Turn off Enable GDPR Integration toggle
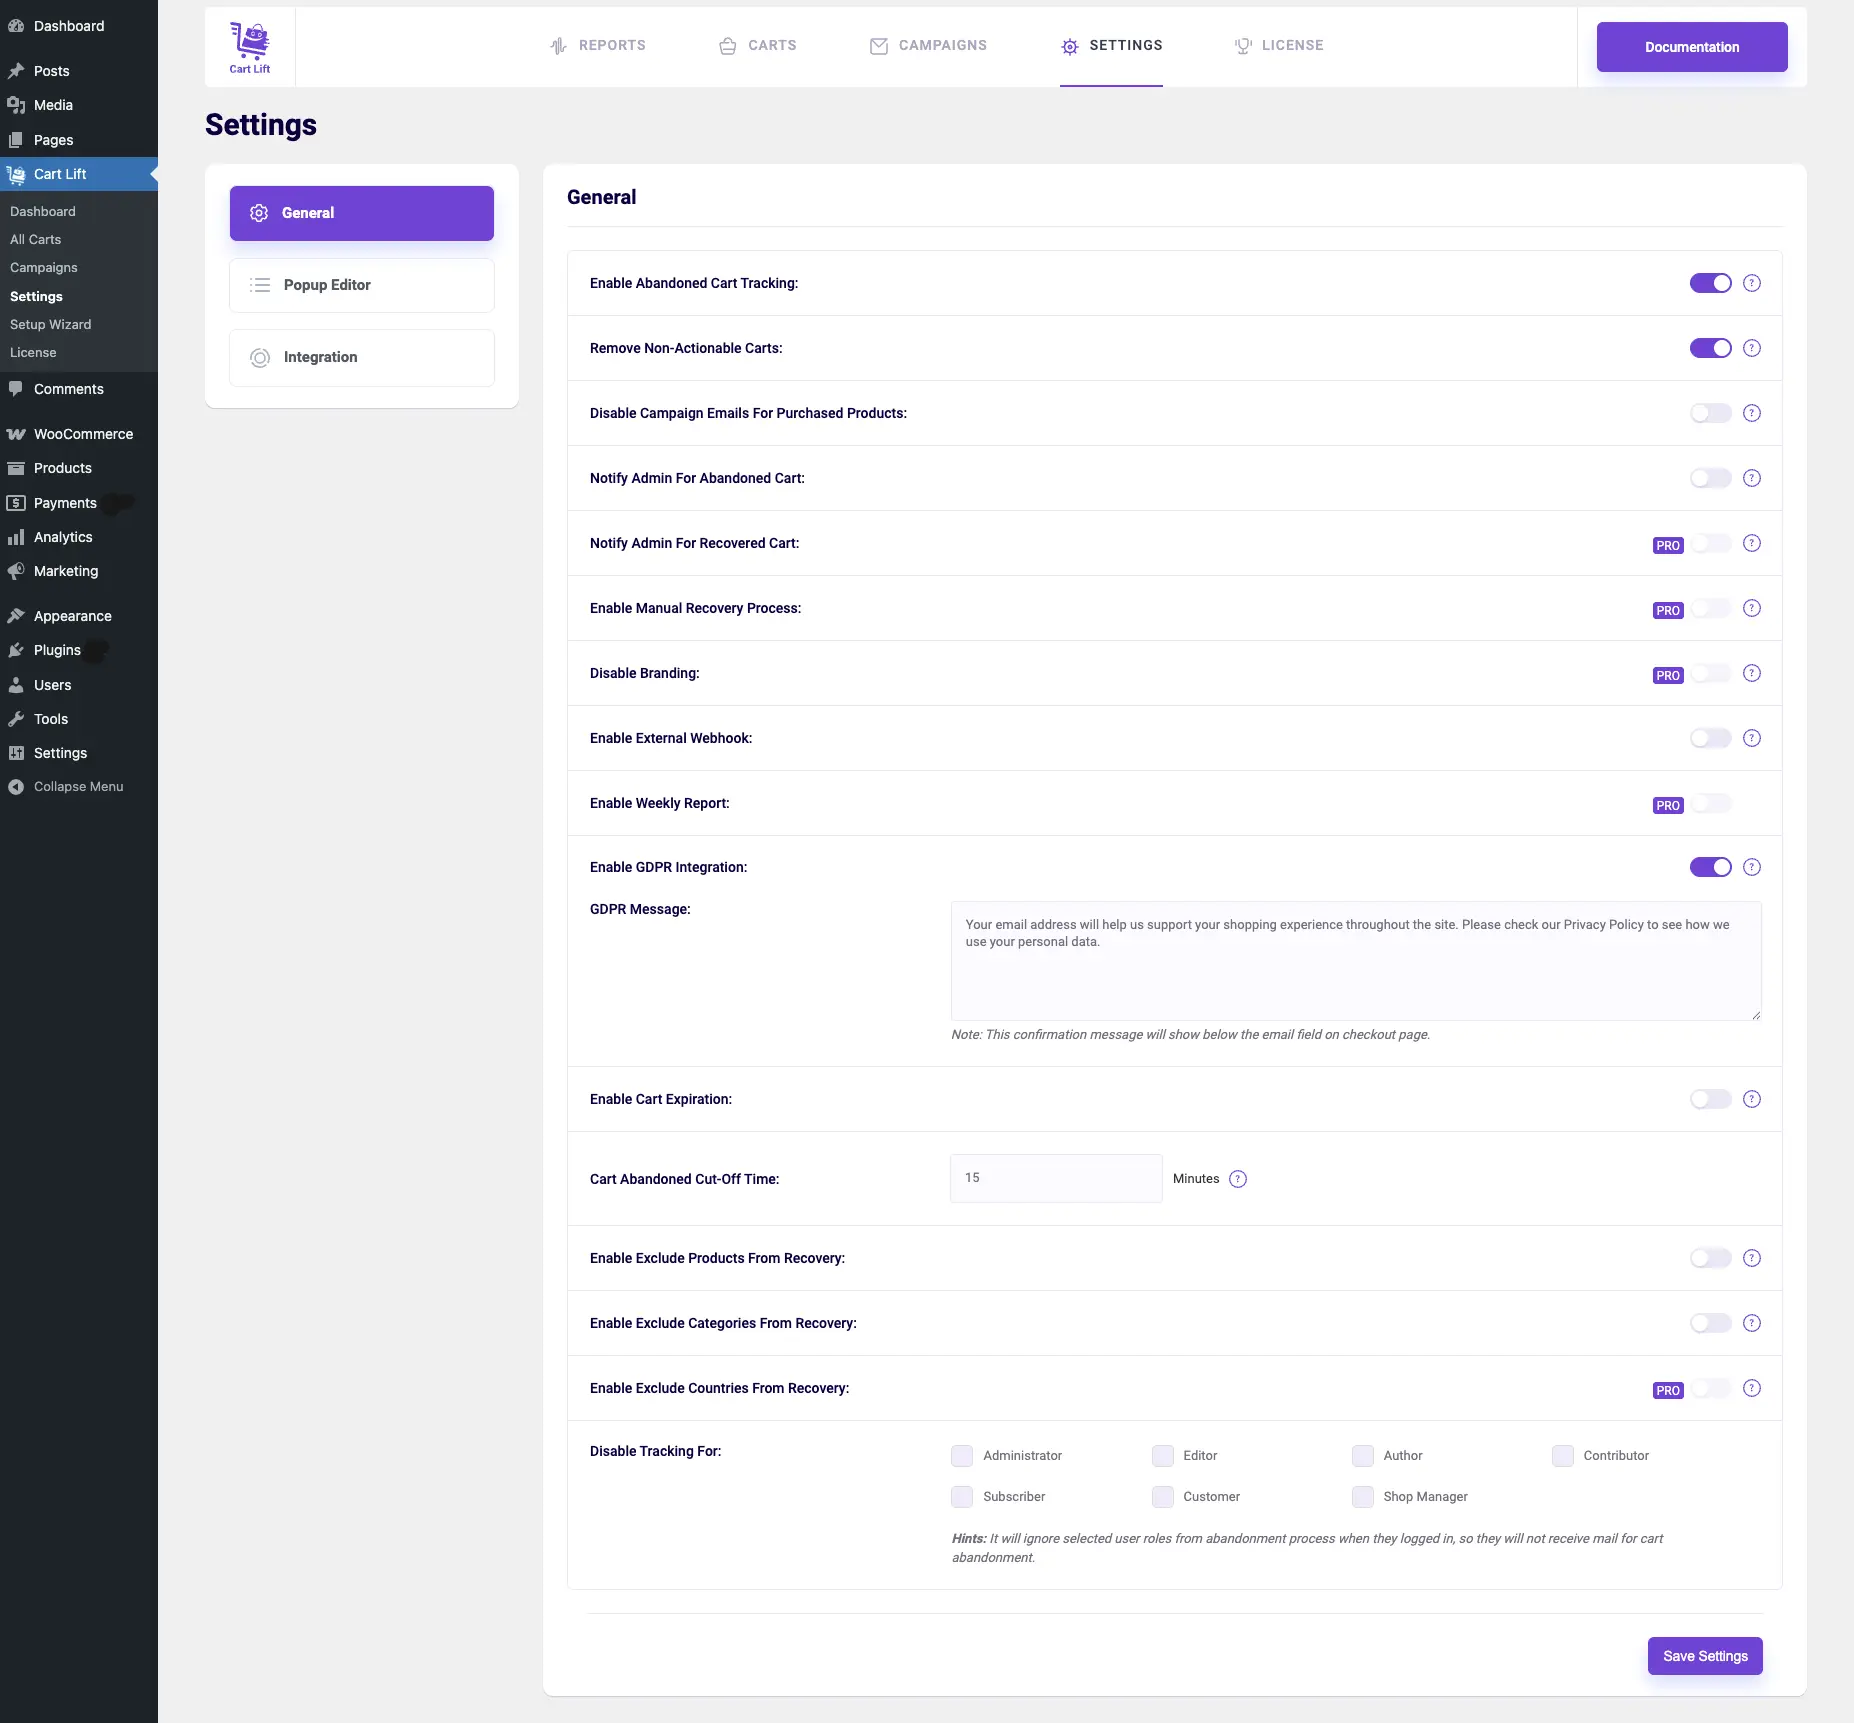1854x1723 pixels. pyautogui.click(x=1710, y=867)
